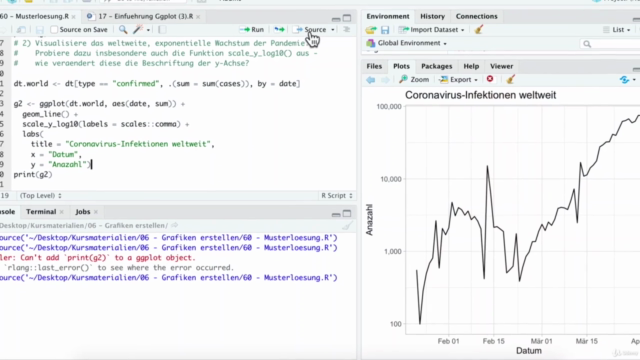Viewport: 640px width, 360px height.
Task: Open the R Script file type selector
Action: [337, 196]
